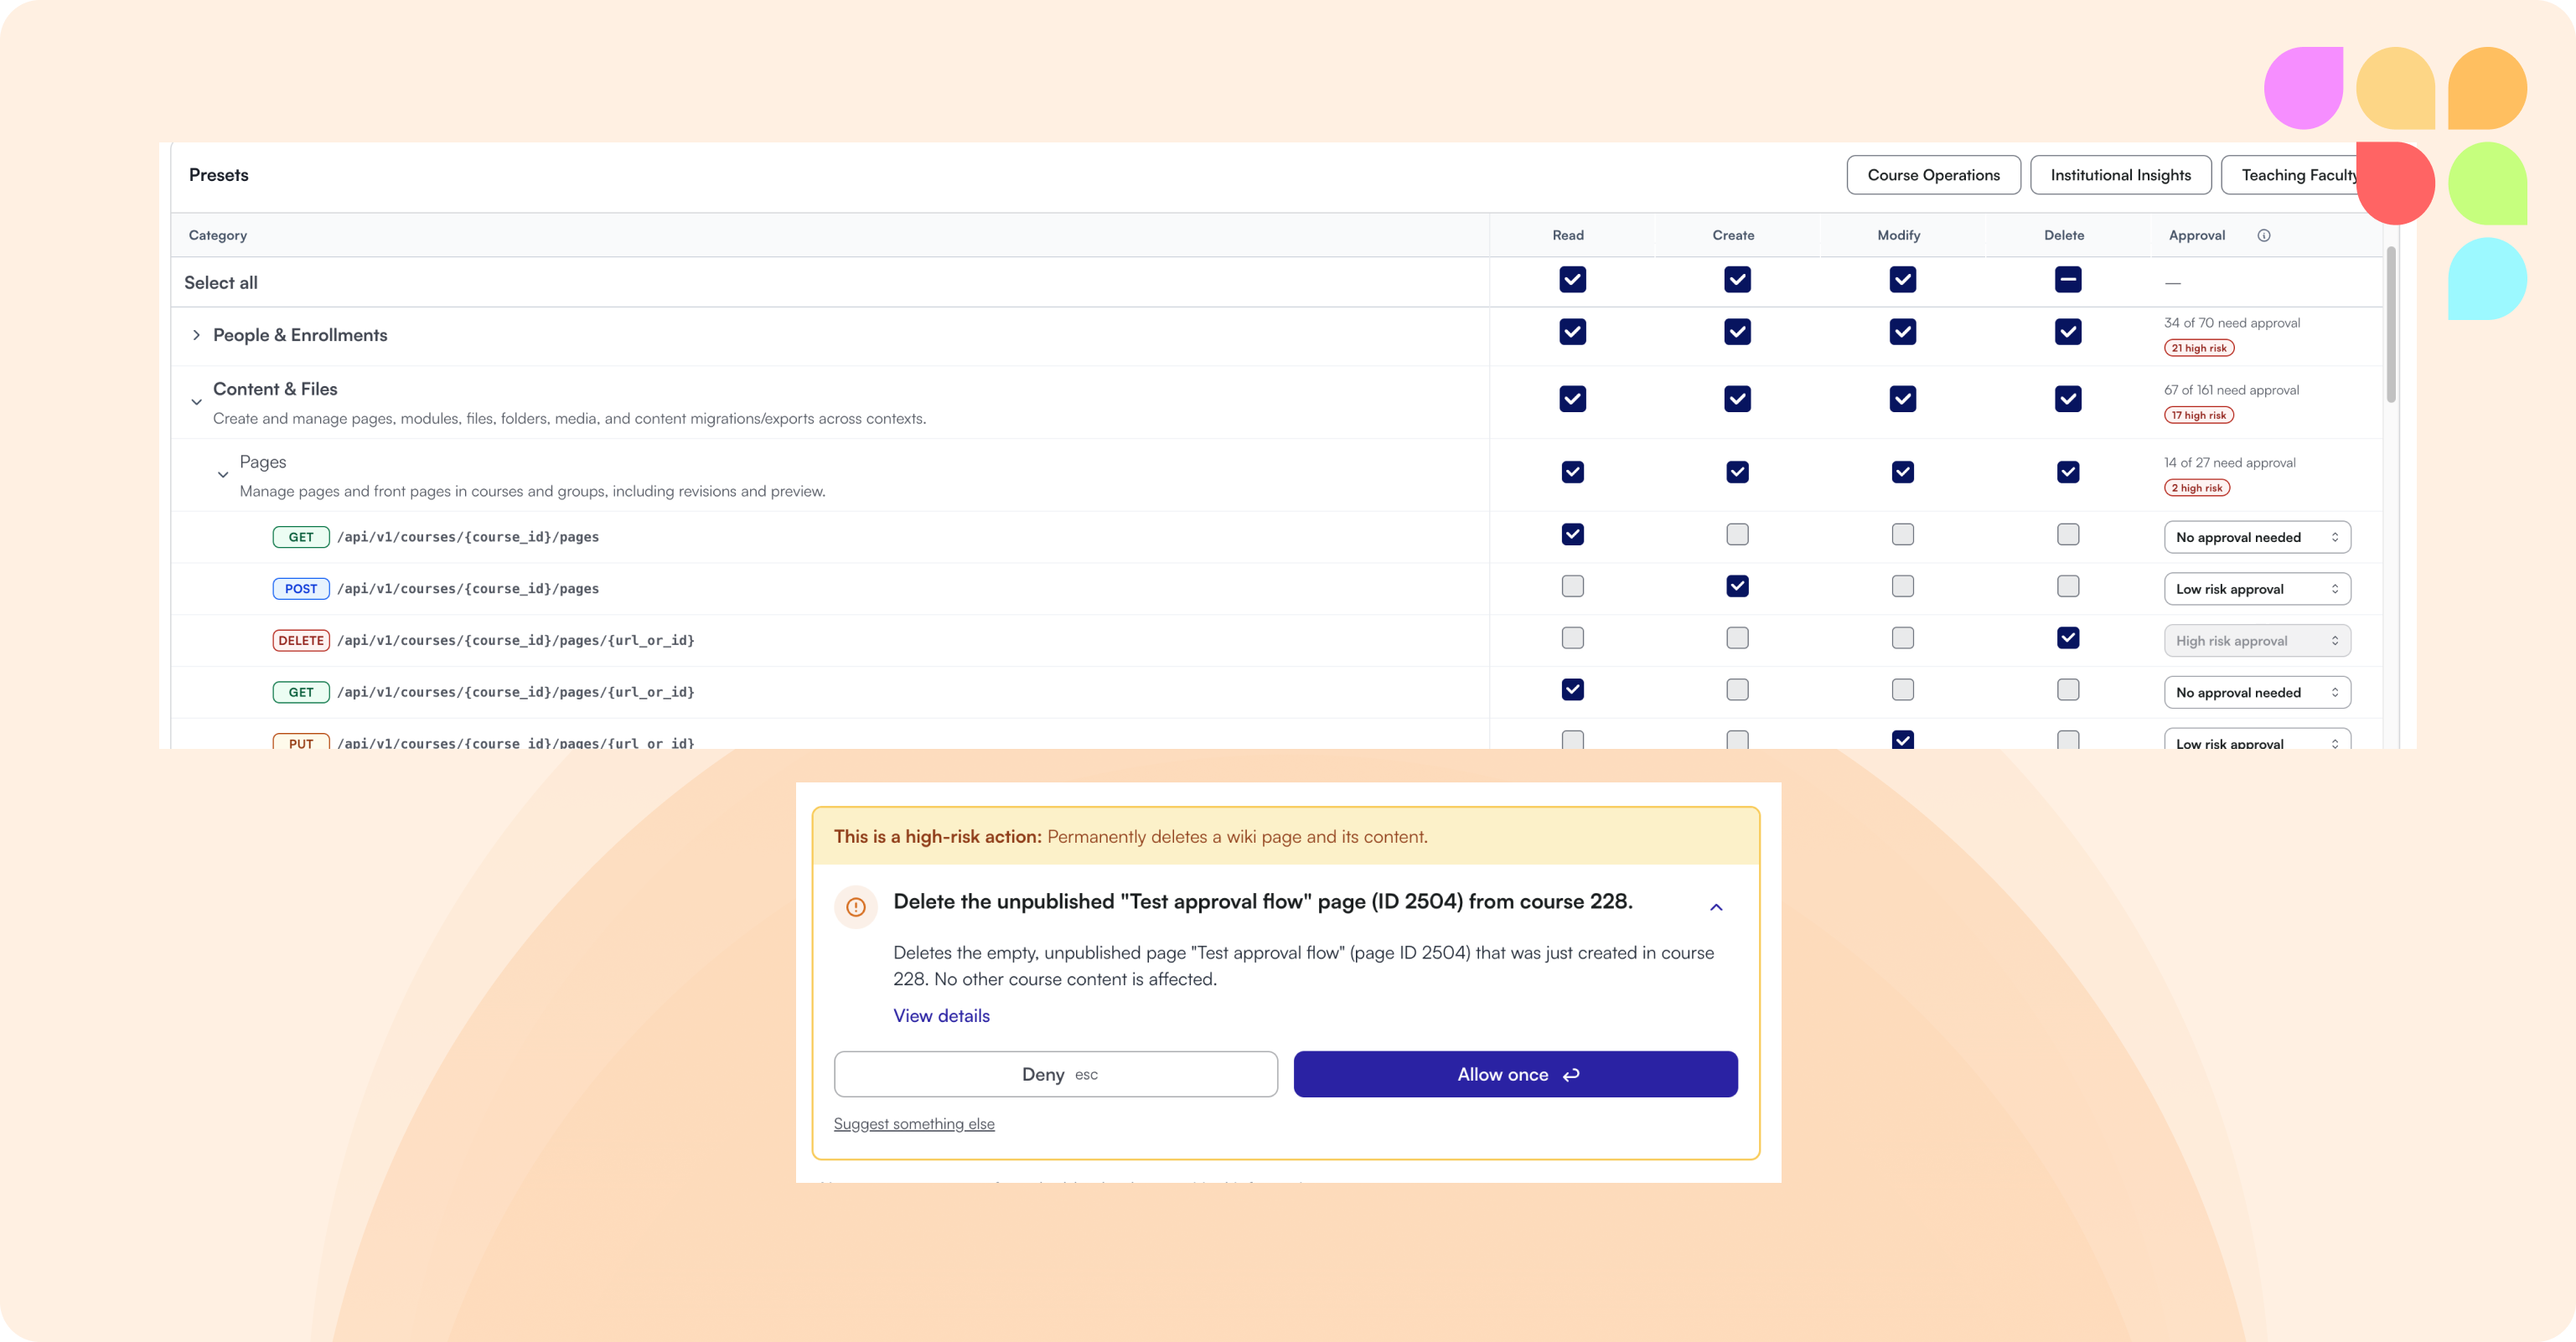
Task: Uncheck Select all Read checkbox
Action: tap(1572, 280)
